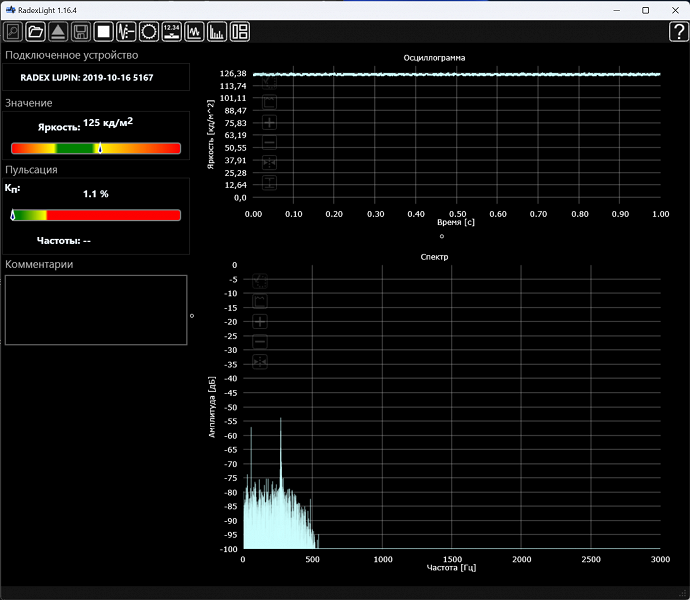690x600 pixels.
Task: Click the brightness level color gauge
Action: [96, 148]
